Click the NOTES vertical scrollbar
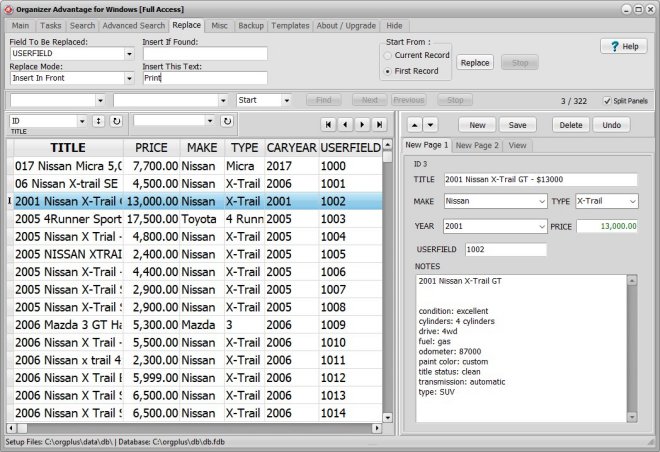 [632, 348]
